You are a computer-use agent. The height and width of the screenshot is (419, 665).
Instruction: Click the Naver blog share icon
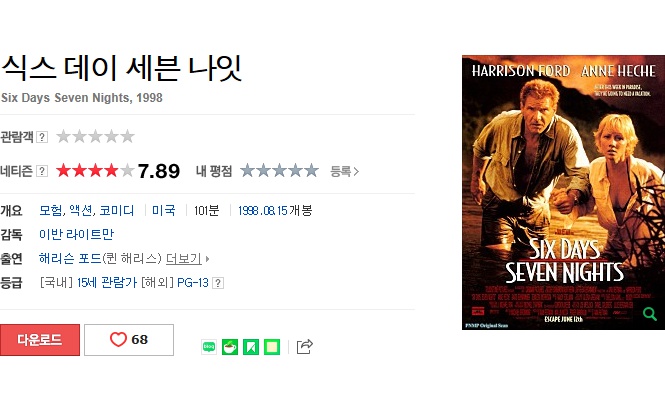(209, 347)
